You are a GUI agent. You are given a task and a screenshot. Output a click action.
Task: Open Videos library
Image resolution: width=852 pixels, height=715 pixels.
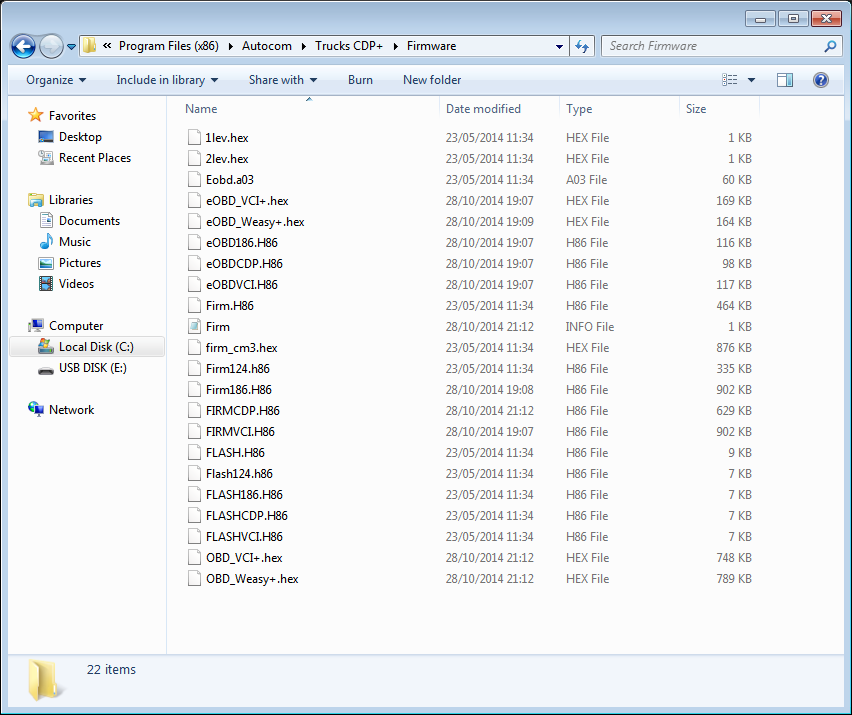tap(76, 284)
